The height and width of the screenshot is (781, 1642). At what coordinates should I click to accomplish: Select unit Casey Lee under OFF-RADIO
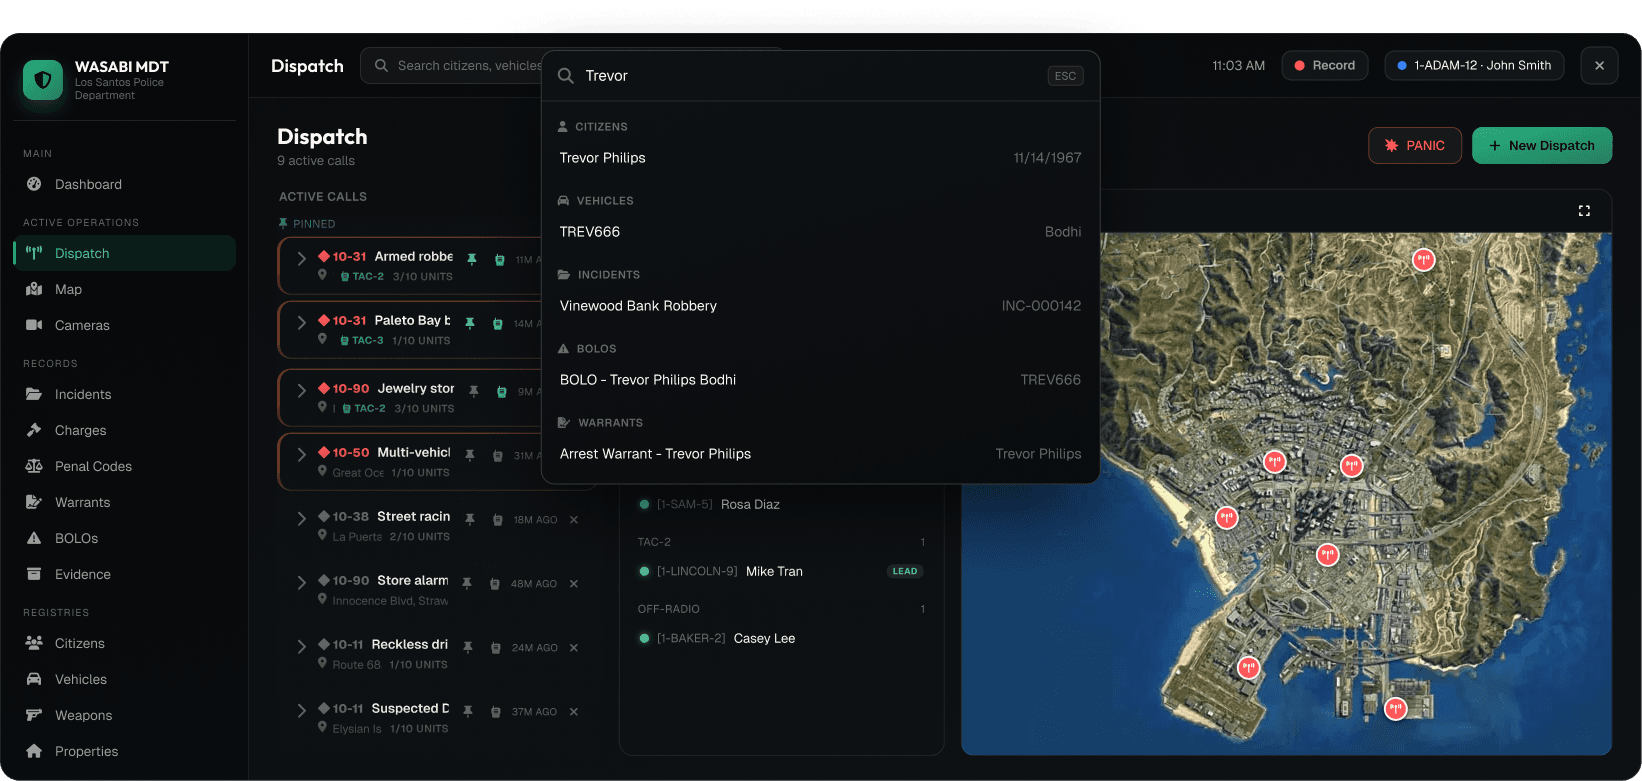pos(781,638)
